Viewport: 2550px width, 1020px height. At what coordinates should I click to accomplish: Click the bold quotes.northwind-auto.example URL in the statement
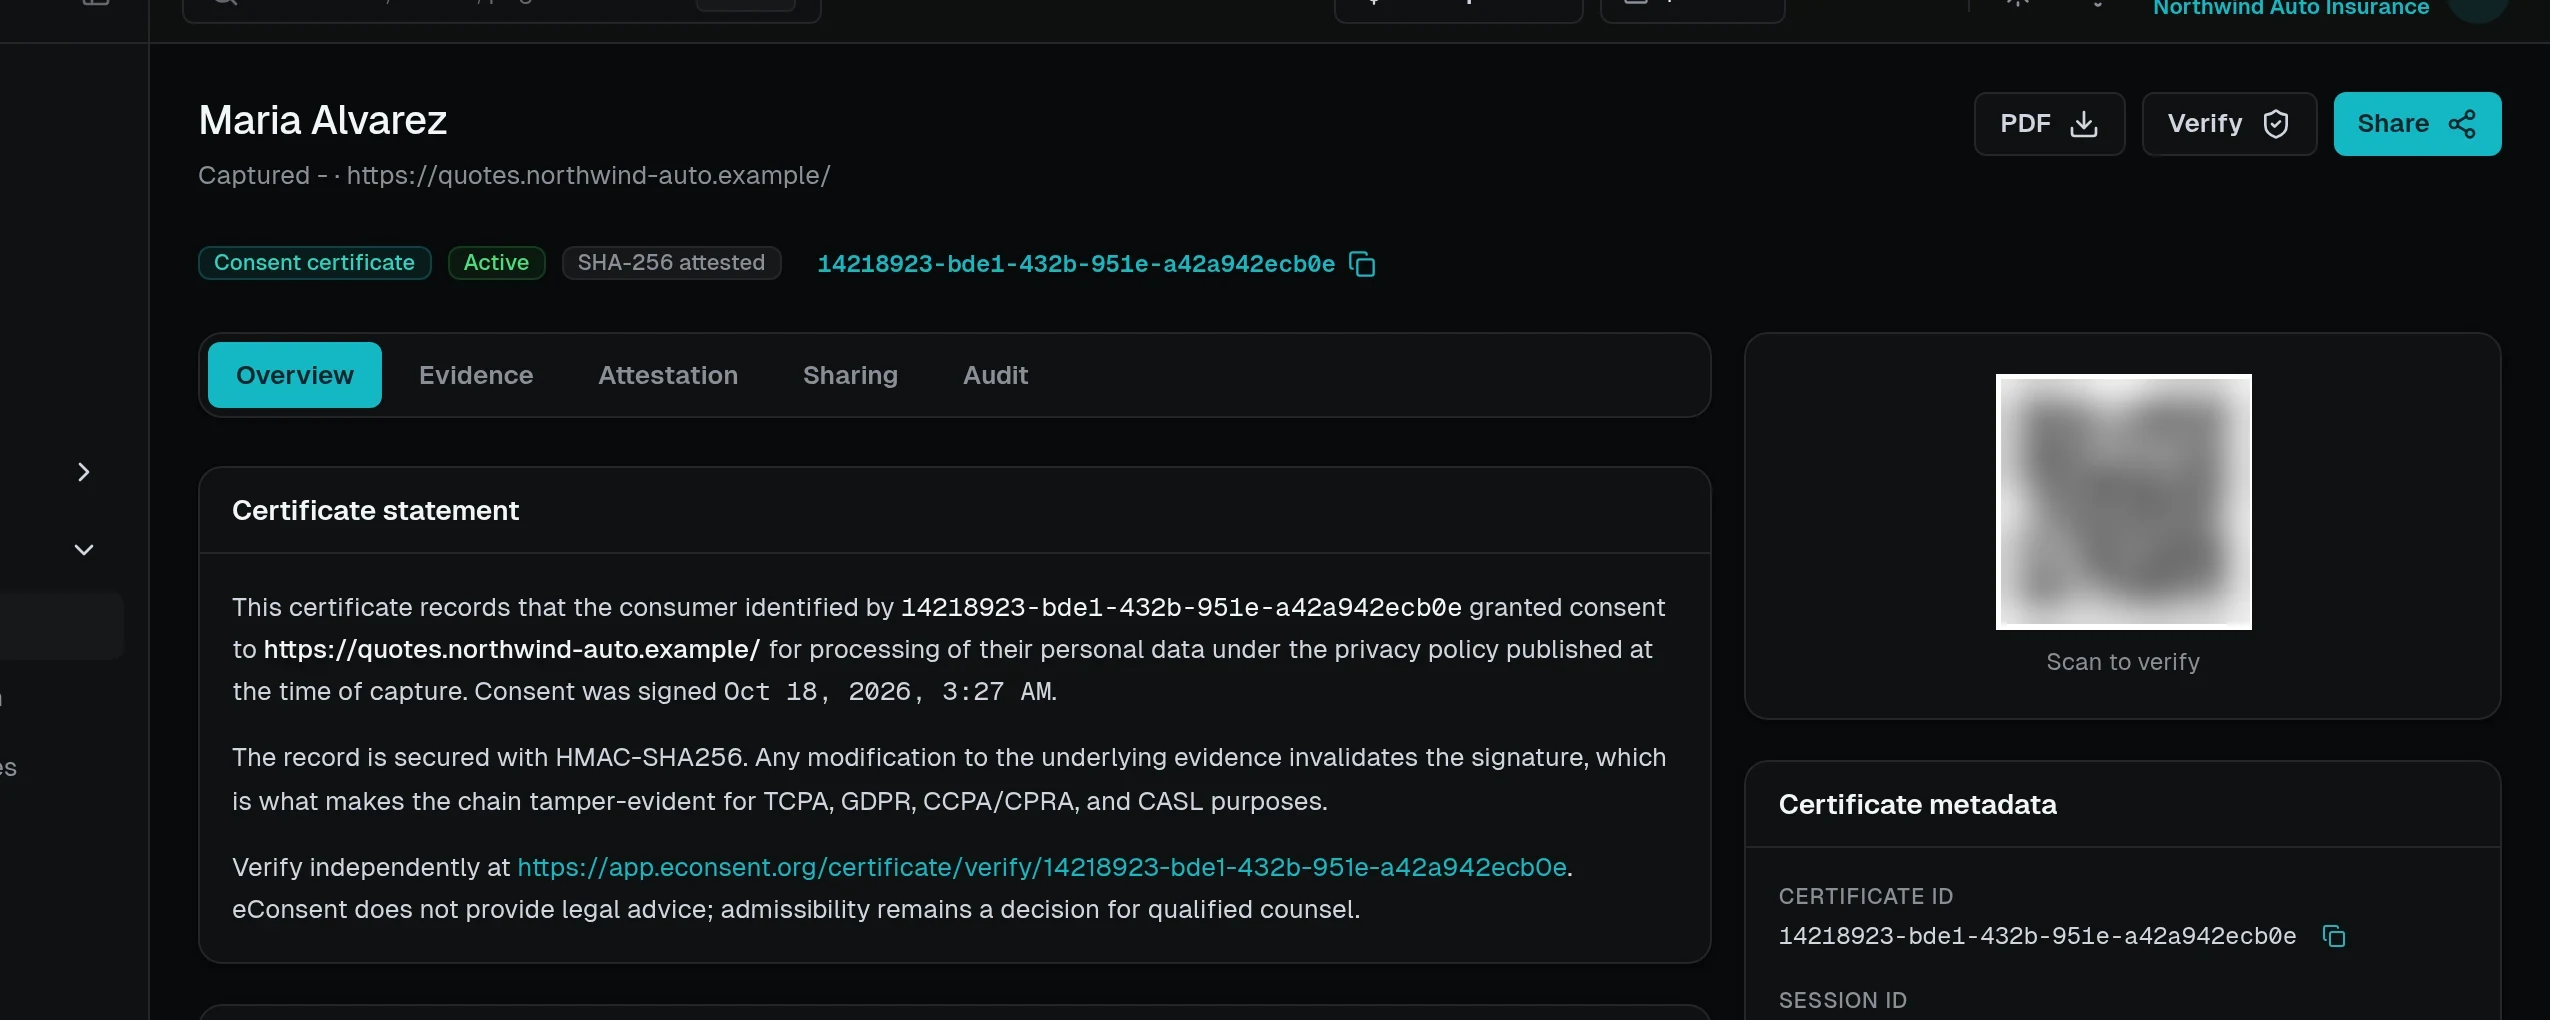point(512,649)
